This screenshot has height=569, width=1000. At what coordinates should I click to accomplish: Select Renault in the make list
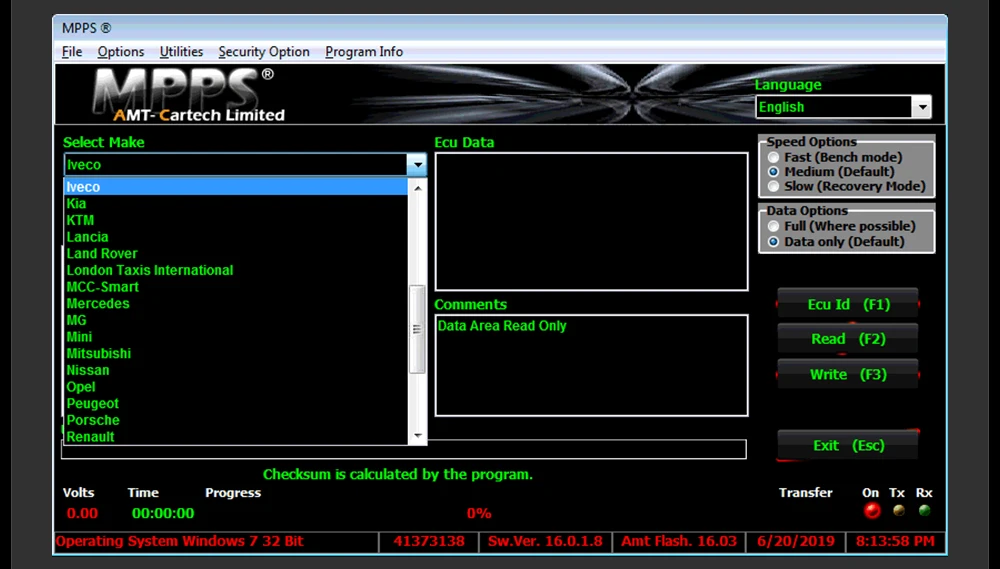click(x=236, y=436)
